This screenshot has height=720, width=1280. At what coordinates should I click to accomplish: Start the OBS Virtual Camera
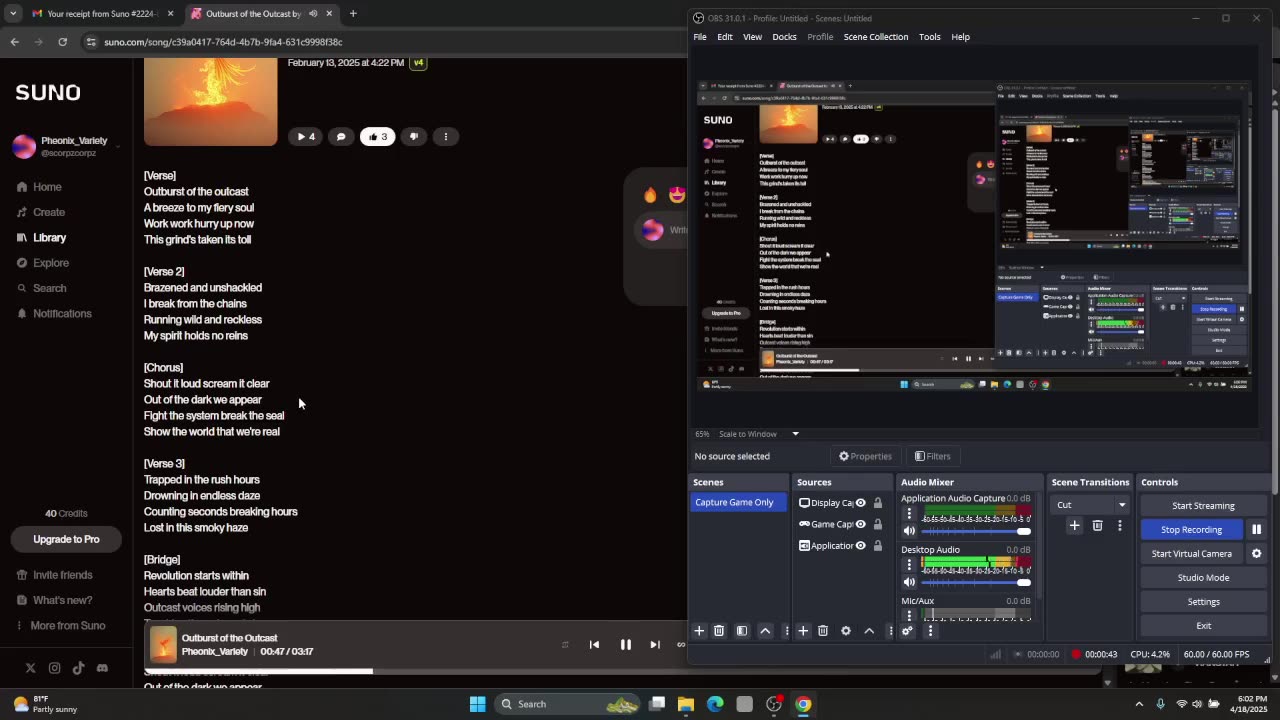[1192, 554]
